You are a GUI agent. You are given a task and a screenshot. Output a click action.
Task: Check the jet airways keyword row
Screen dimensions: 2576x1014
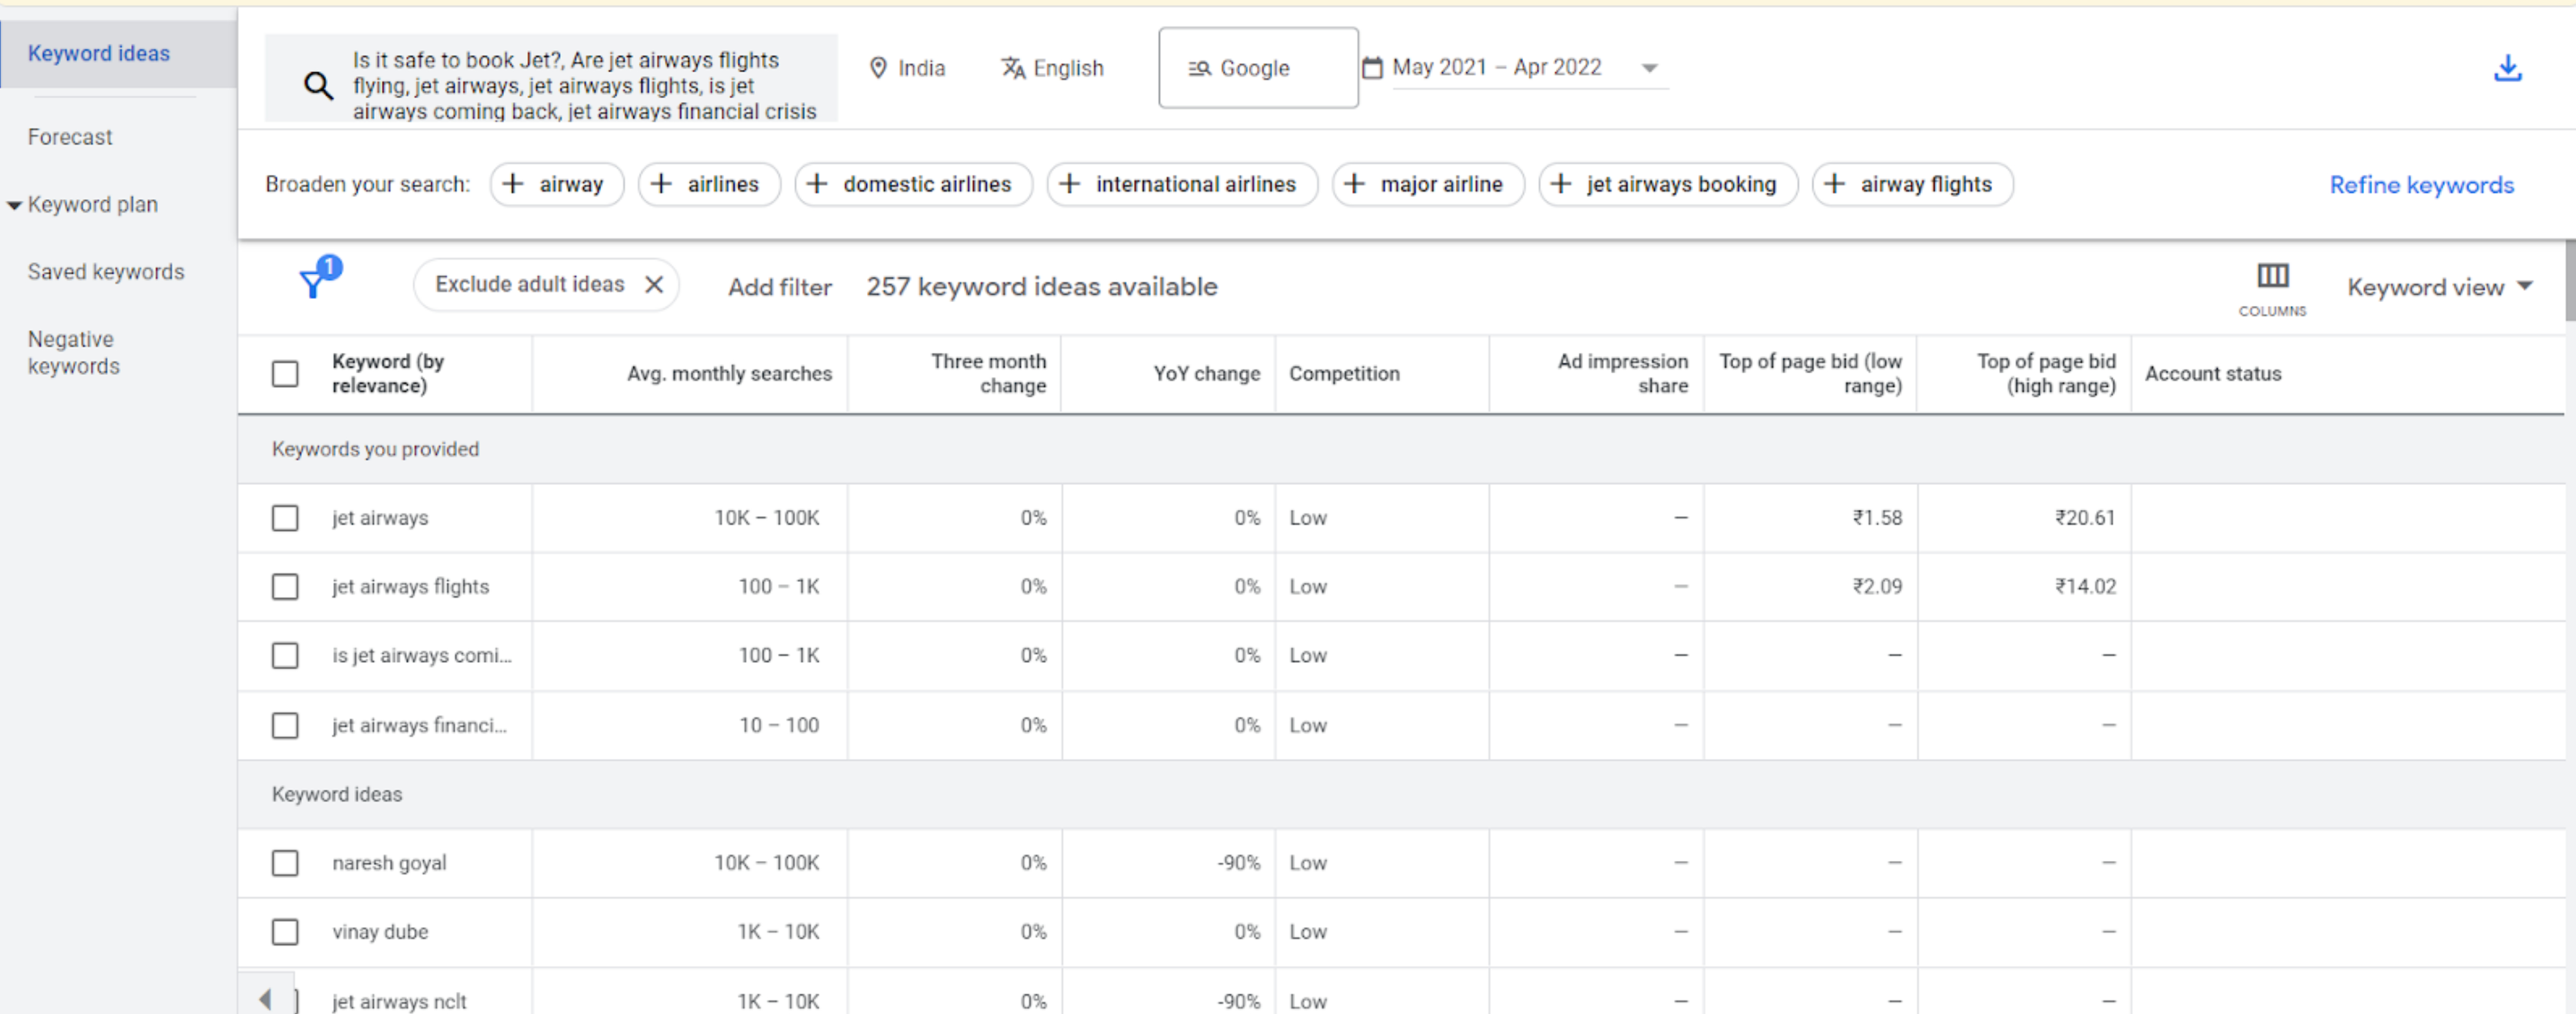pyautogui.click(x=285, y=518)
